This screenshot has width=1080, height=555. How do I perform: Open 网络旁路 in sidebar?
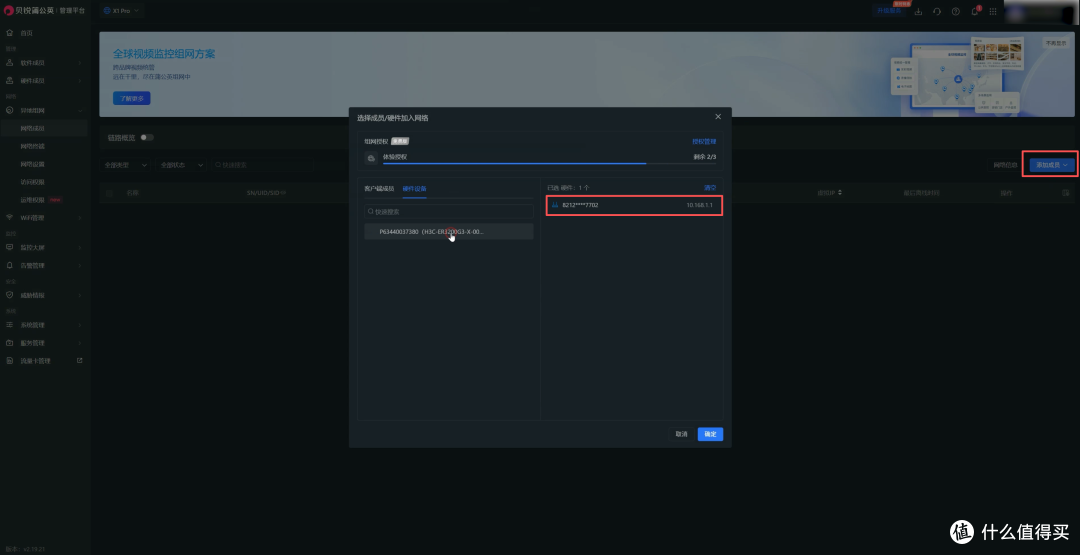coord(32,146)
